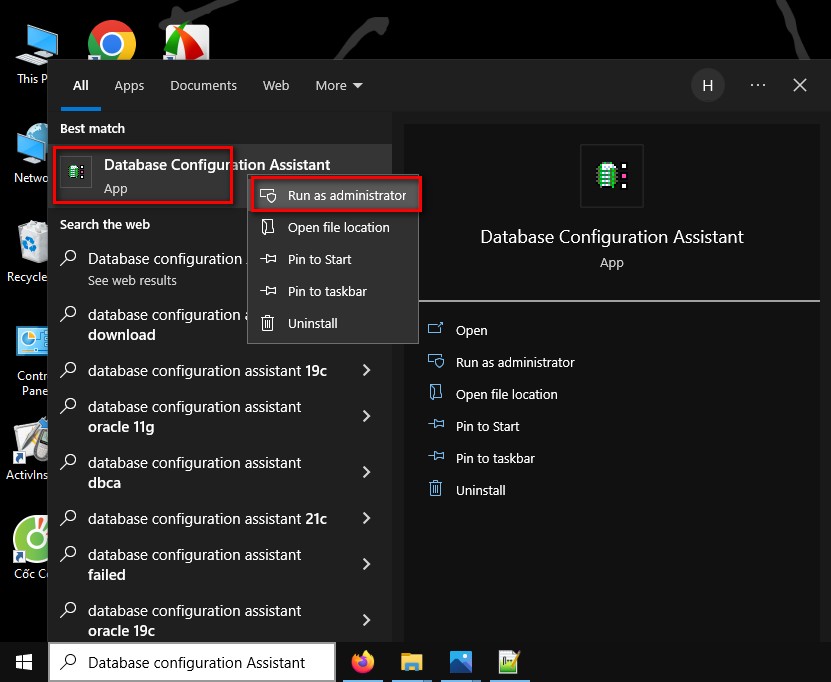Select suggestion 'database configuration assistant 19c'
This screenshot has height=682, width=831.
207,370
